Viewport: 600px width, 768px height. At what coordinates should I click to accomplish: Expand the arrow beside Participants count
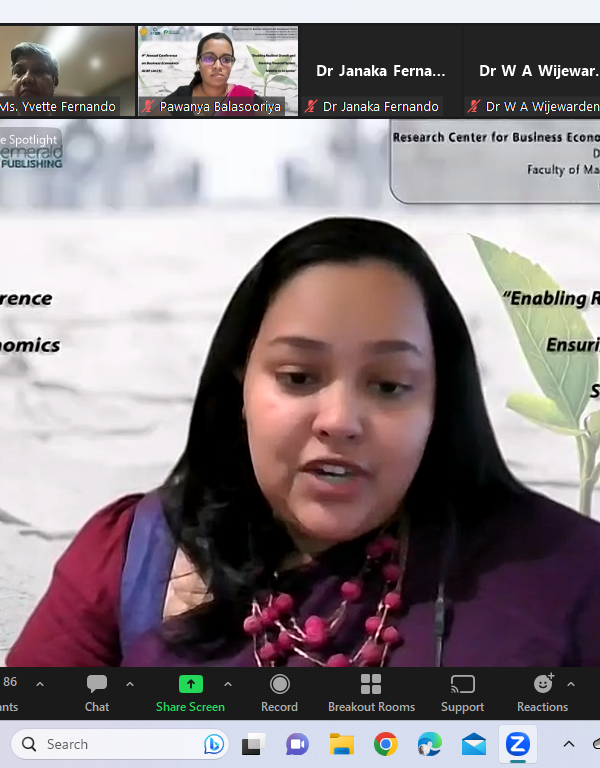pos(40,685)
